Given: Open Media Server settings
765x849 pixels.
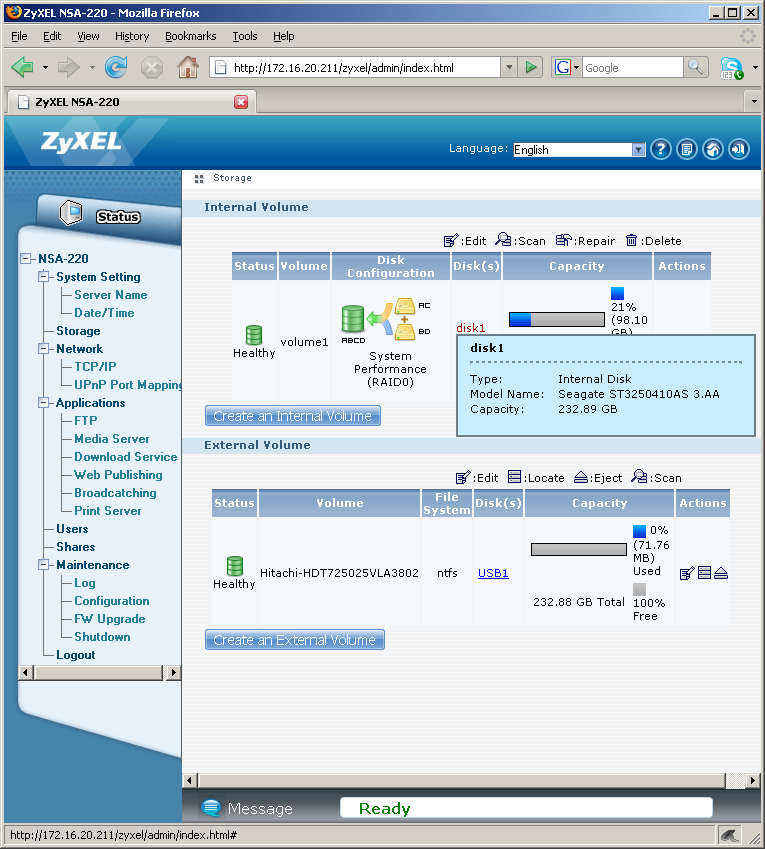Looking at the screenshot, I should tap(112, 439).
